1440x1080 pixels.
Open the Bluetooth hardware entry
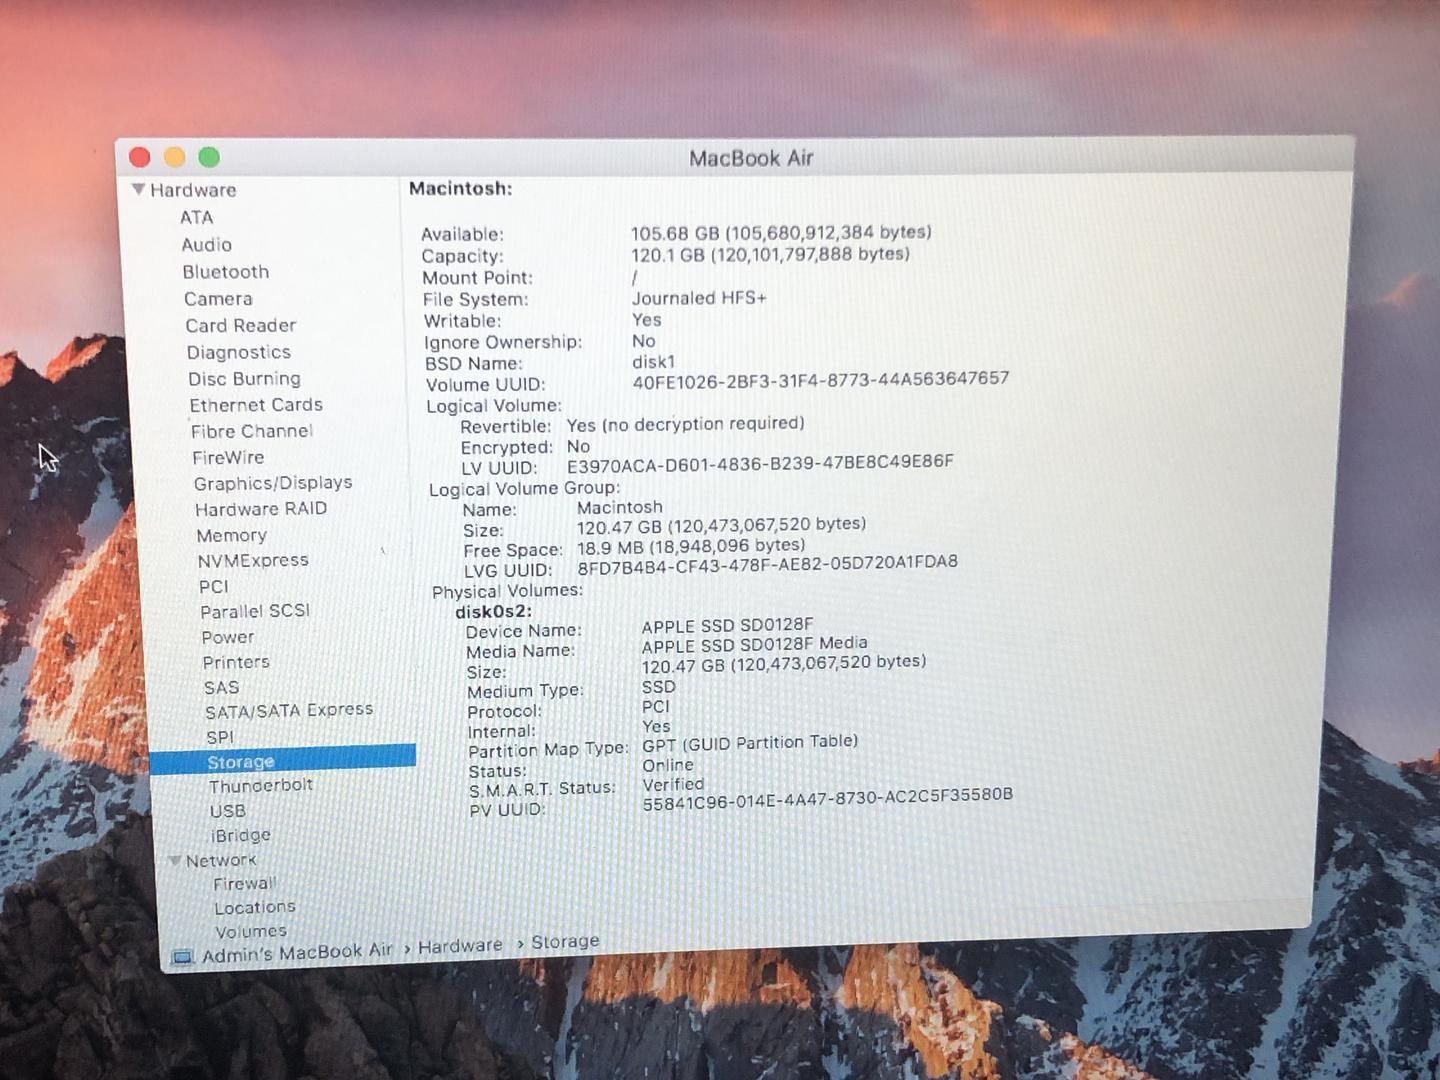(x=225, y=271)
